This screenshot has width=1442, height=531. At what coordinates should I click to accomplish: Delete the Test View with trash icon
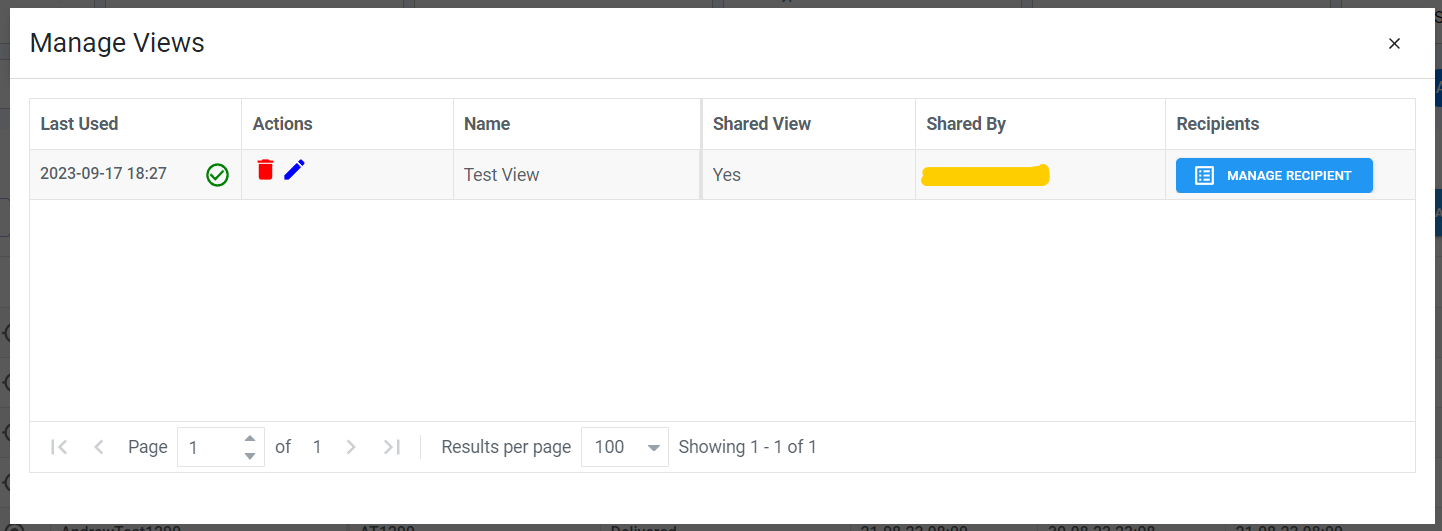point(265,170)
